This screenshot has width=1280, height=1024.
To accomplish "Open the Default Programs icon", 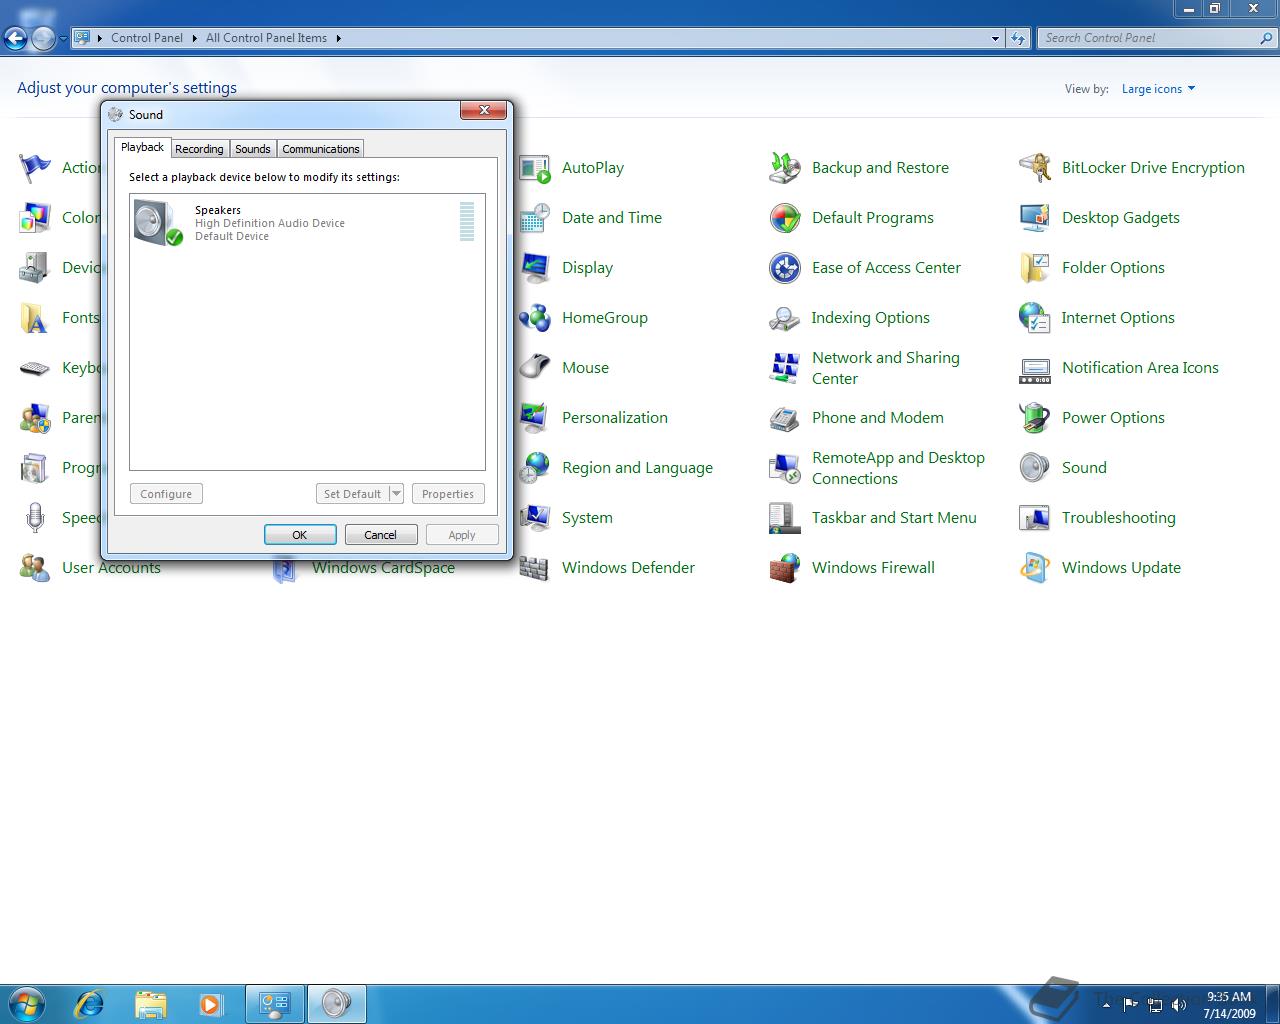I will click(785, 218).
